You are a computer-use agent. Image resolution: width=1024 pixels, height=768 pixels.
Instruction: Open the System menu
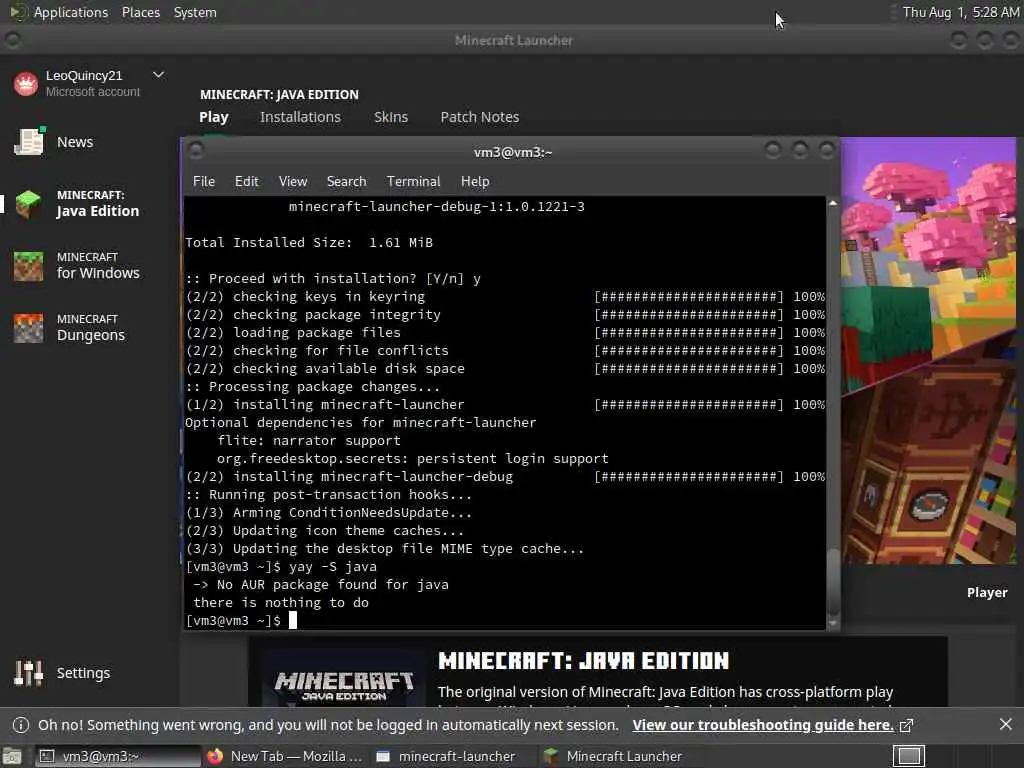[195, 12]
